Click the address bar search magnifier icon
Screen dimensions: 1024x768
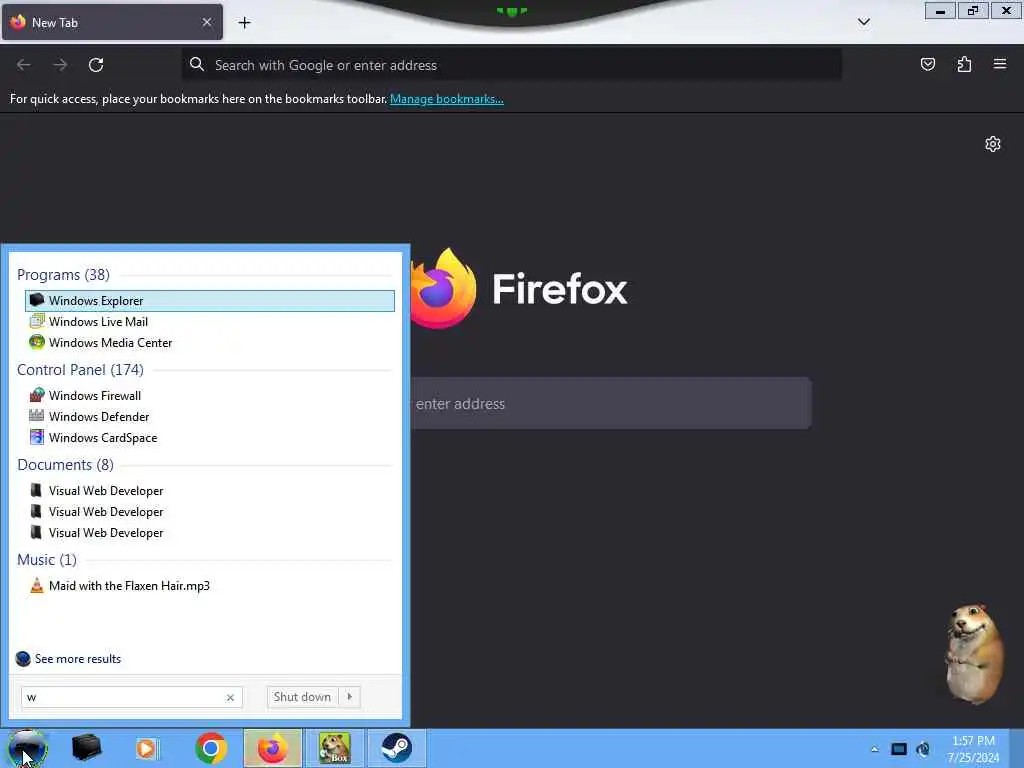(197, 64)
